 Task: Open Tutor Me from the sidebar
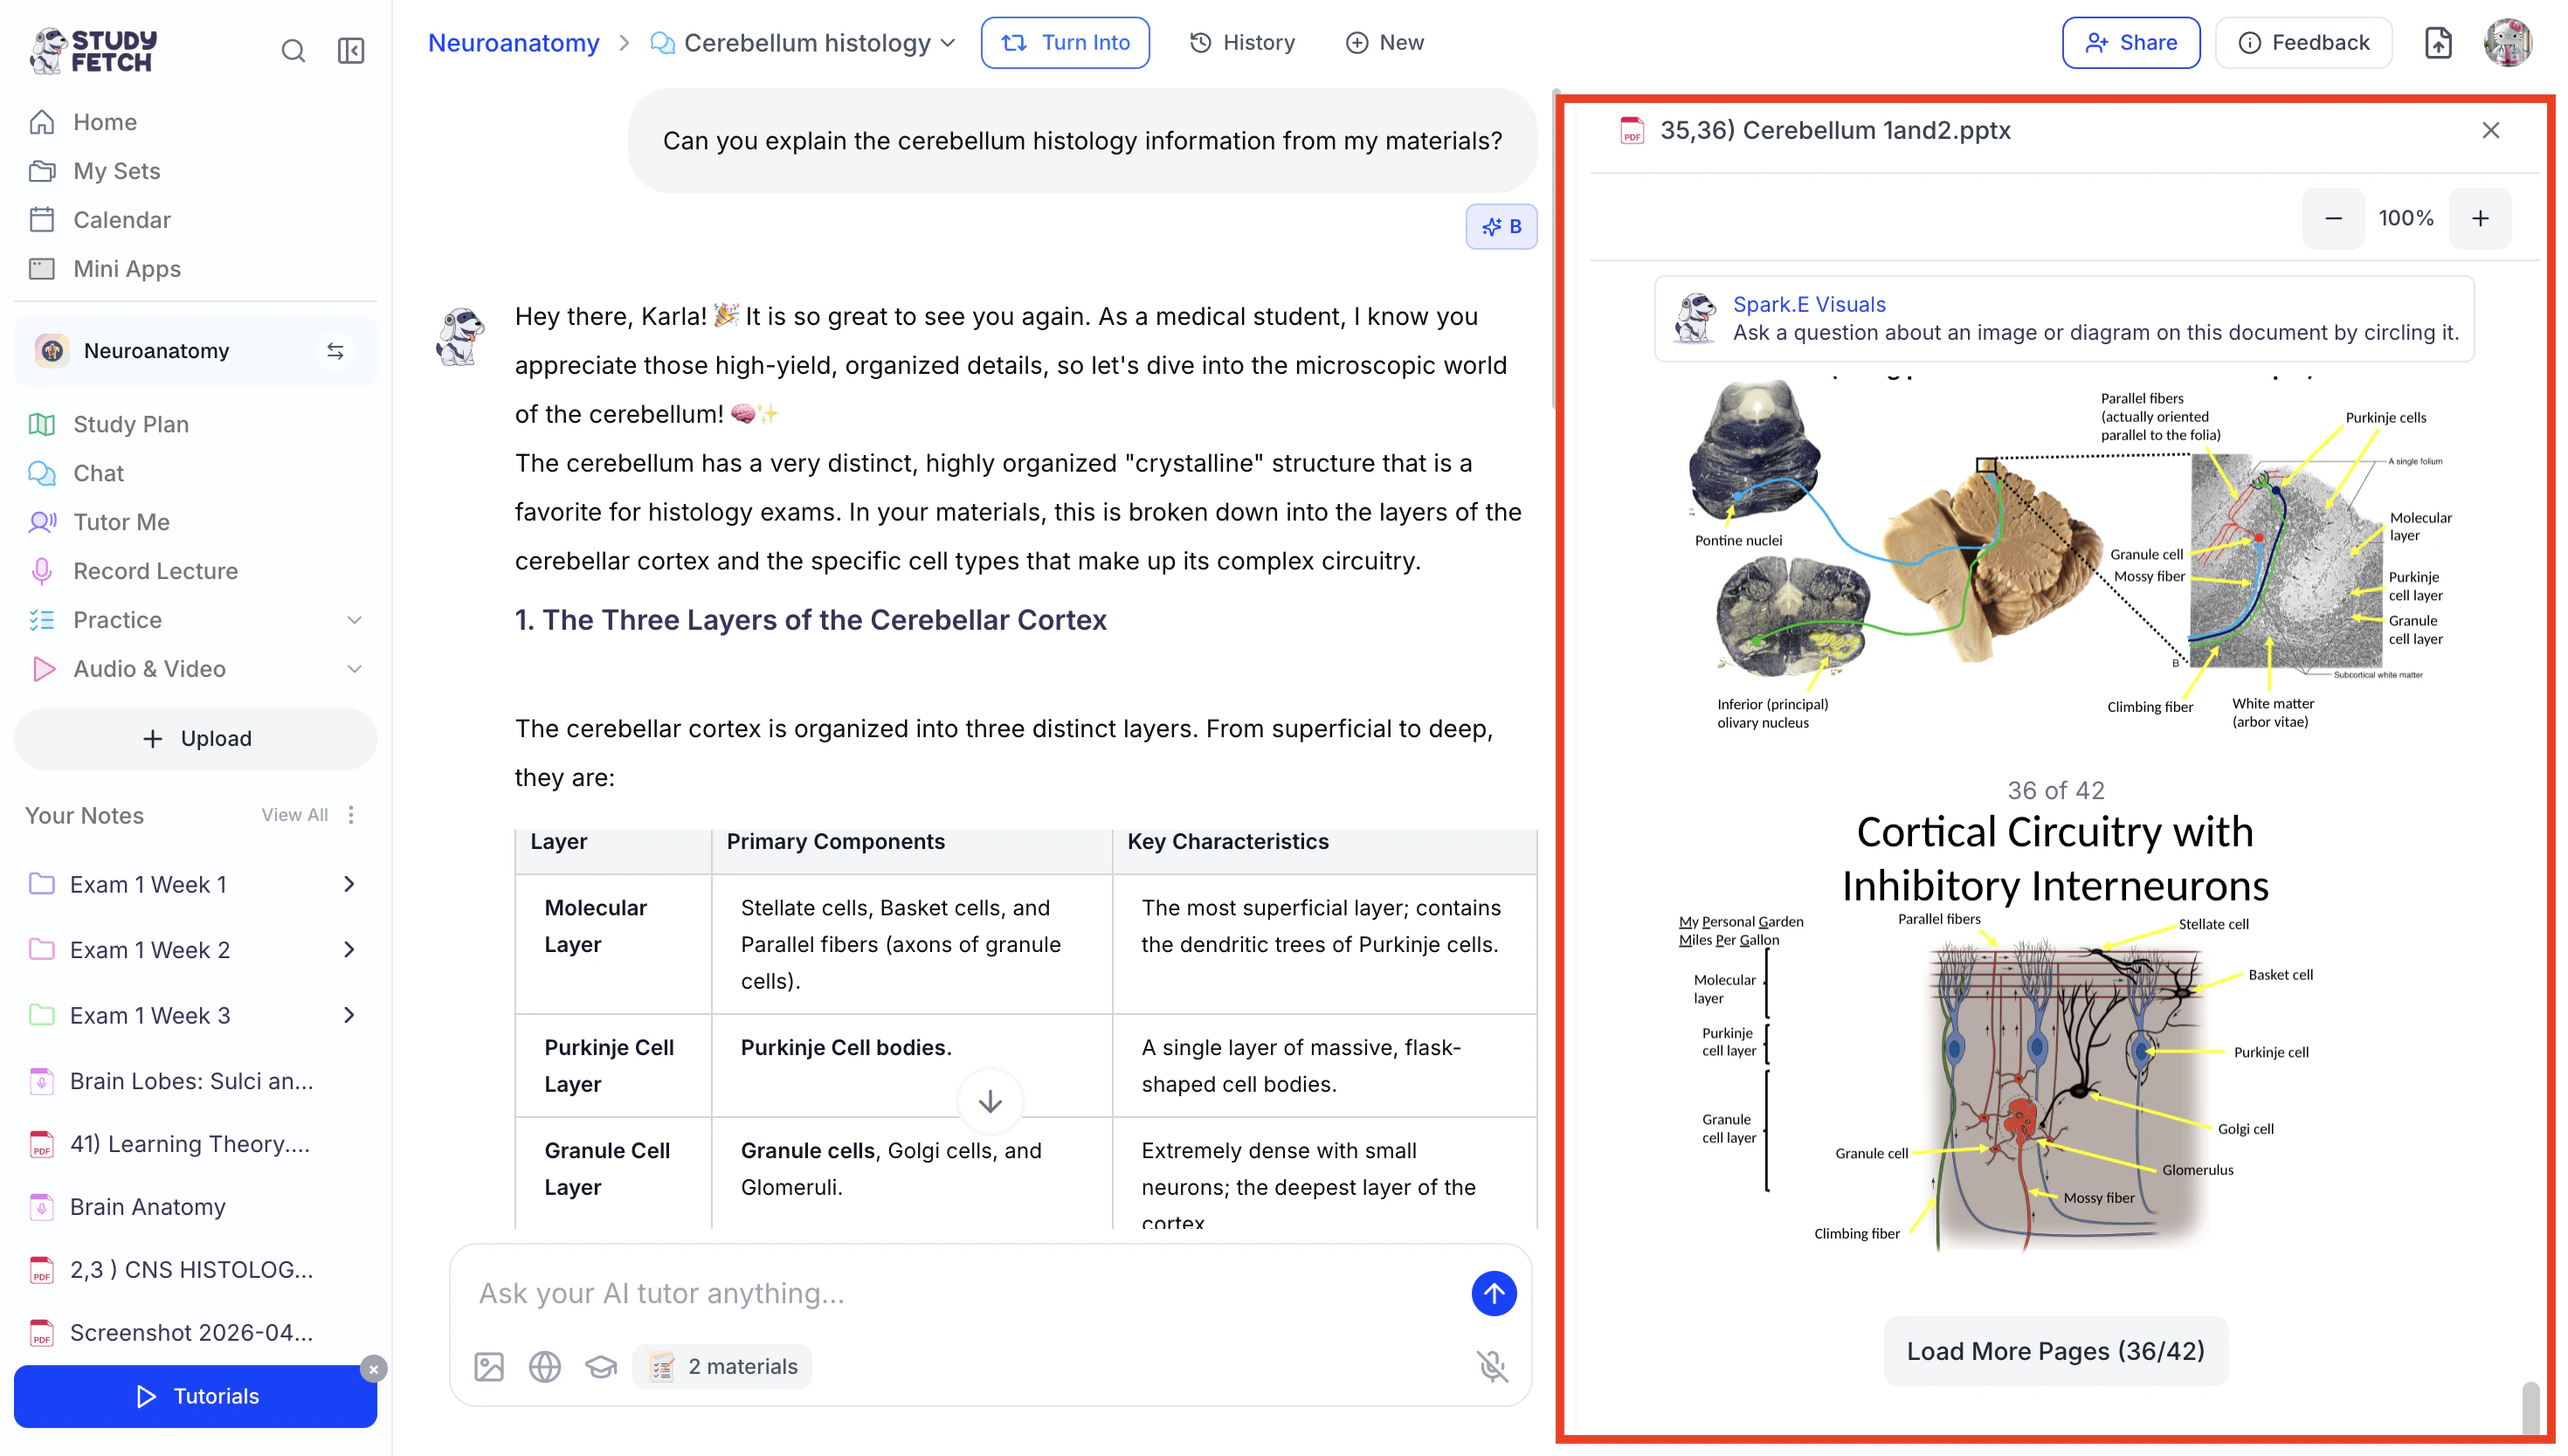[121, 522]
